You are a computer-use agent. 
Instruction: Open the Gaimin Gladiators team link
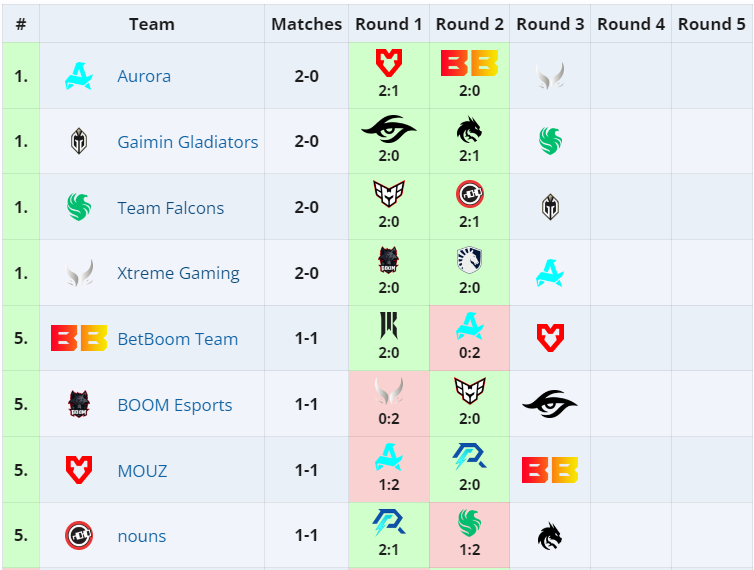click(x=188, y=142)
